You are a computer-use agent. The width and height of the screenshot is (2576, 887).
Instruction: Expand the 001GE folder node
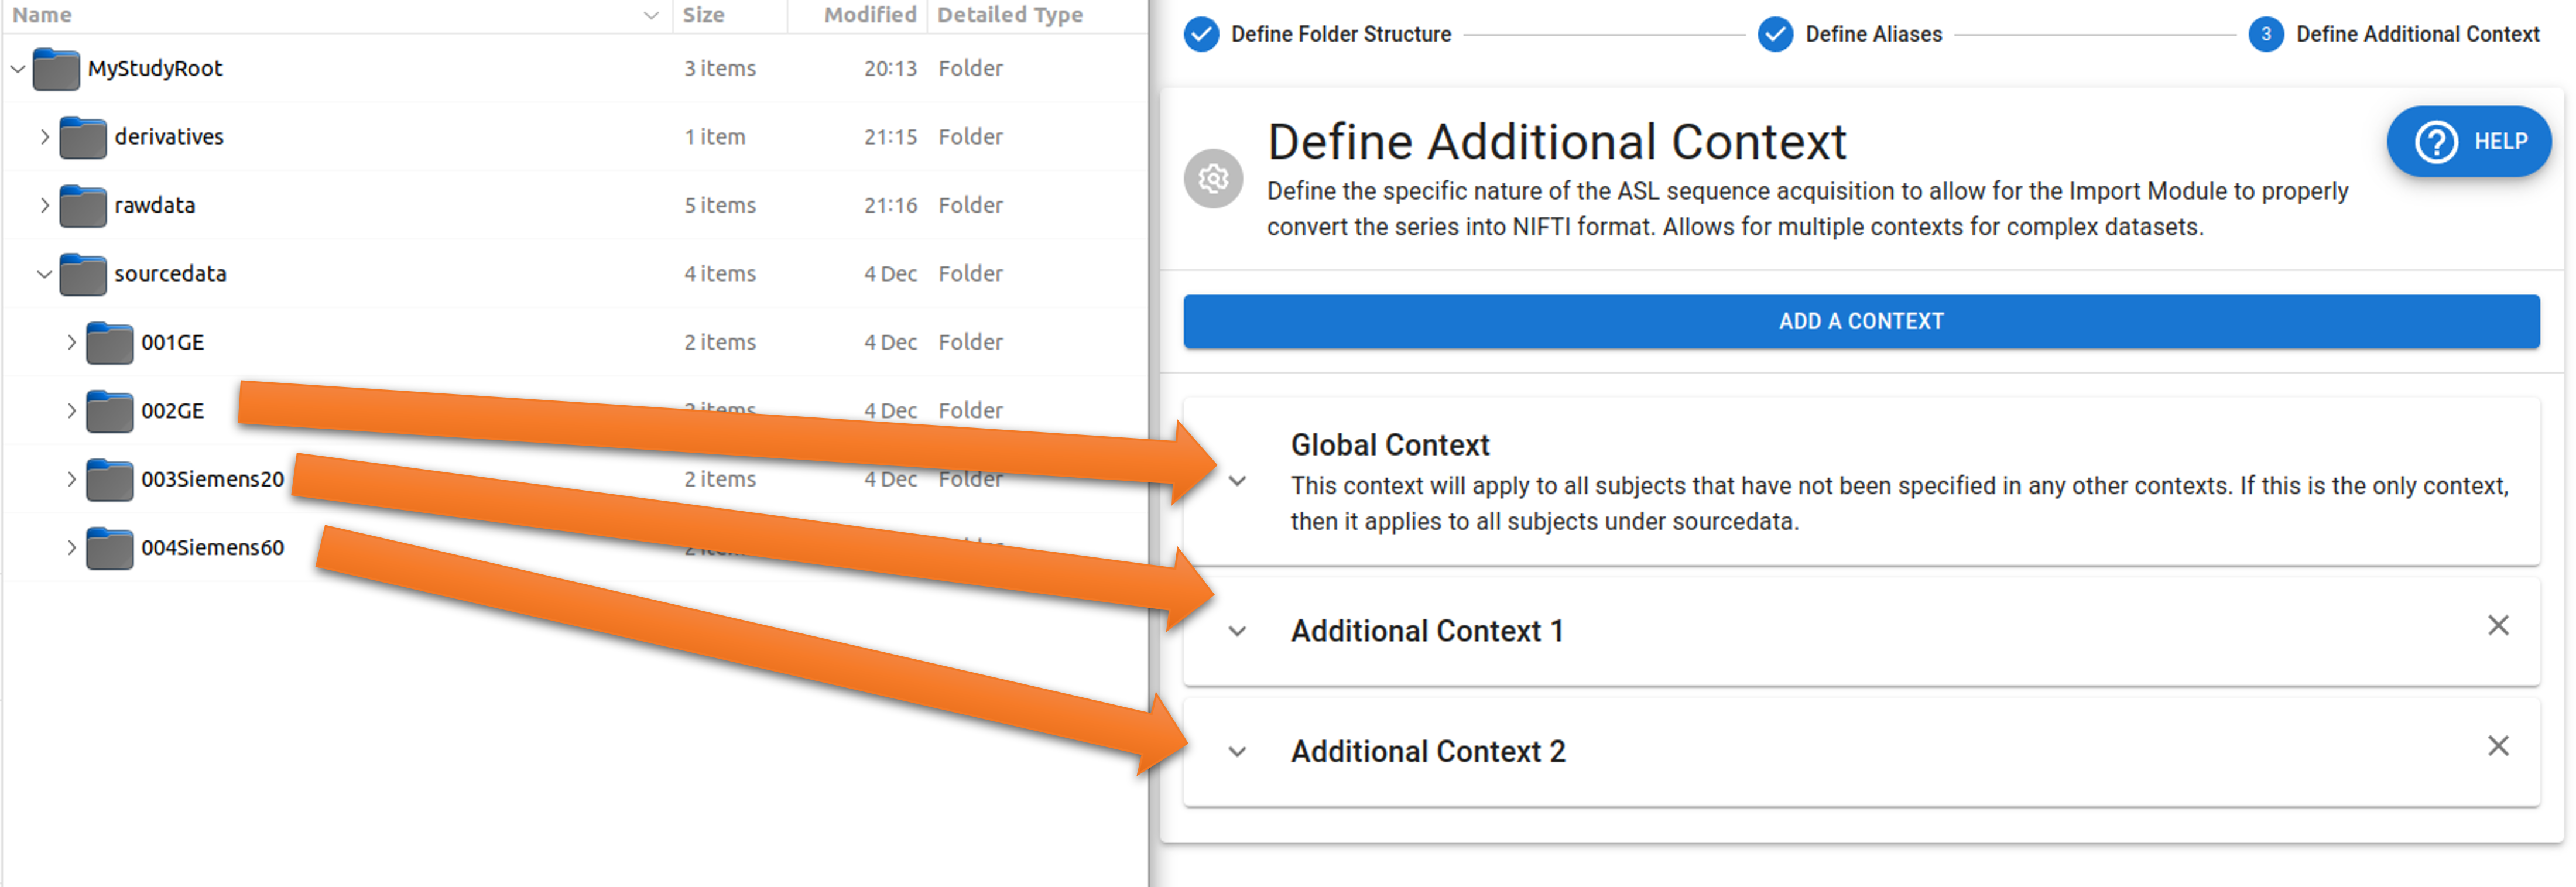[x=71, y=343]
